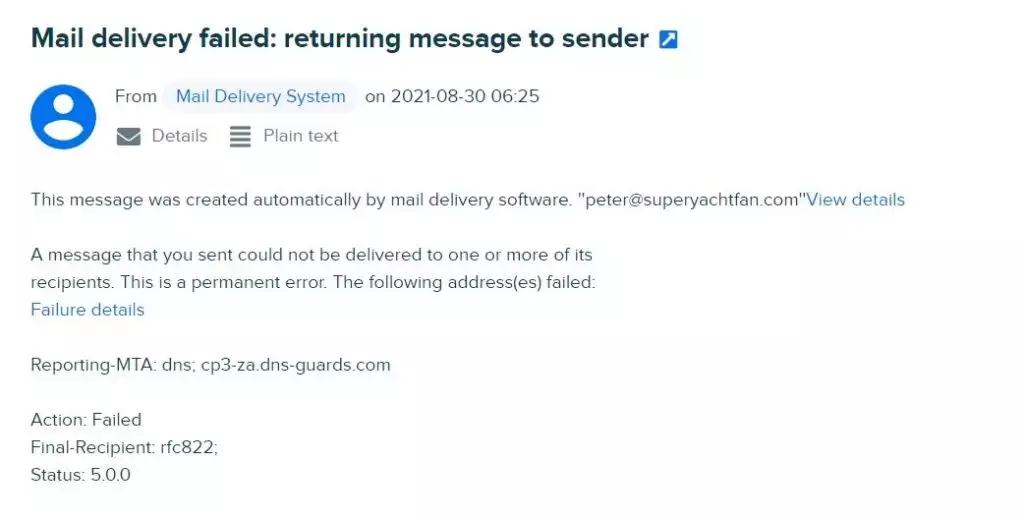Click the Status: 5.0.0 line
This screenshot has width=1024, height=520.
point(80,475)
